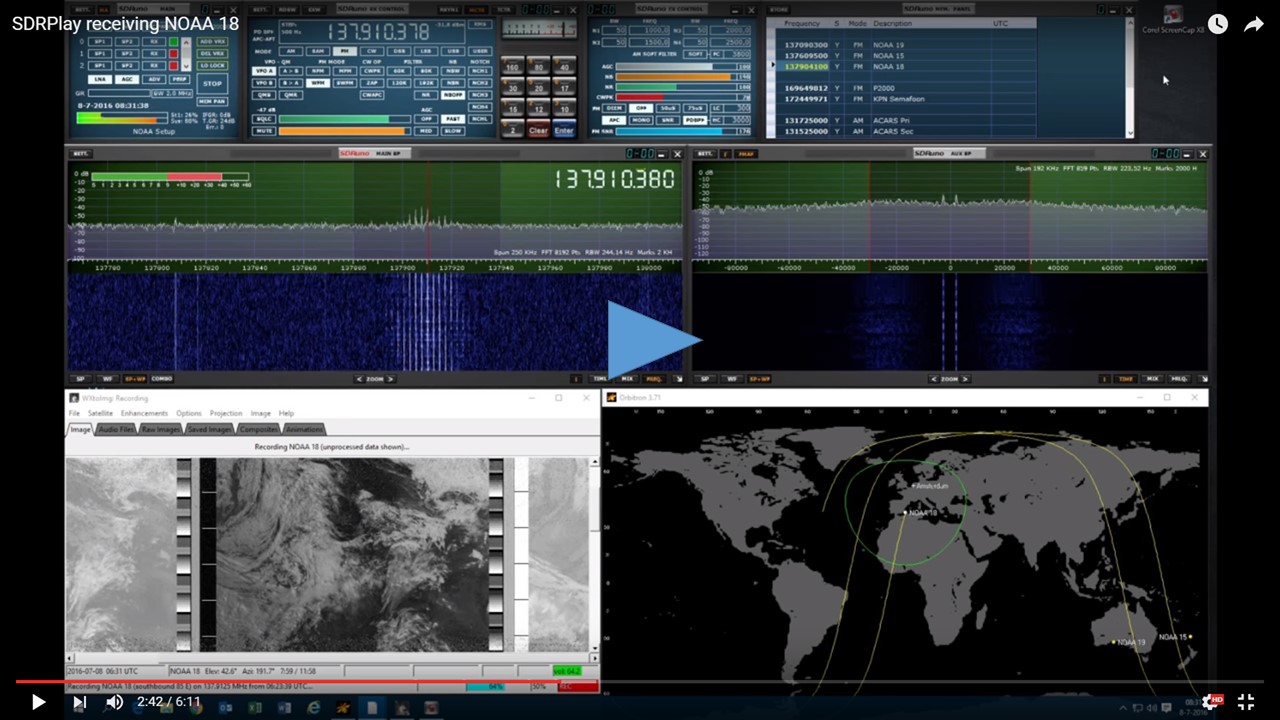Click the blue Enter key on the keypad
1280x720 pixels.
(x=564, y=130)
